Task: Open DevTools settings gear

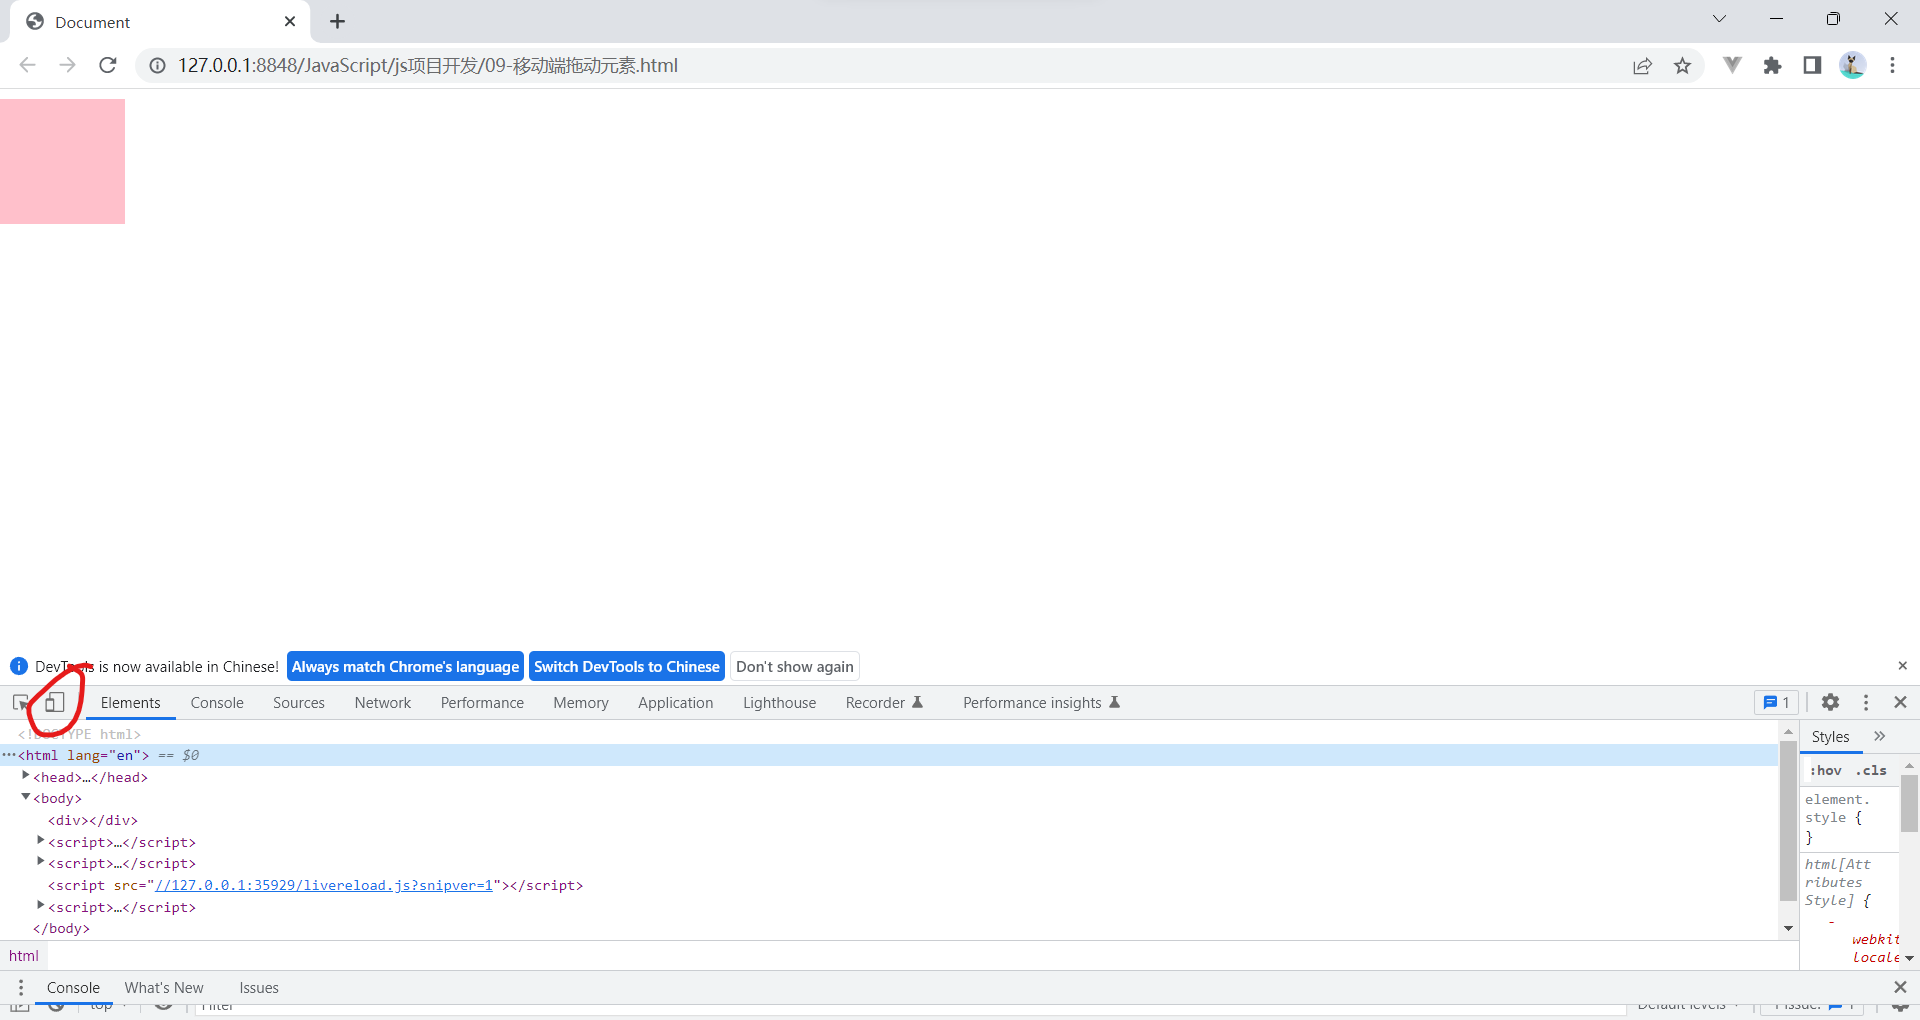Action: point(1830,702)
